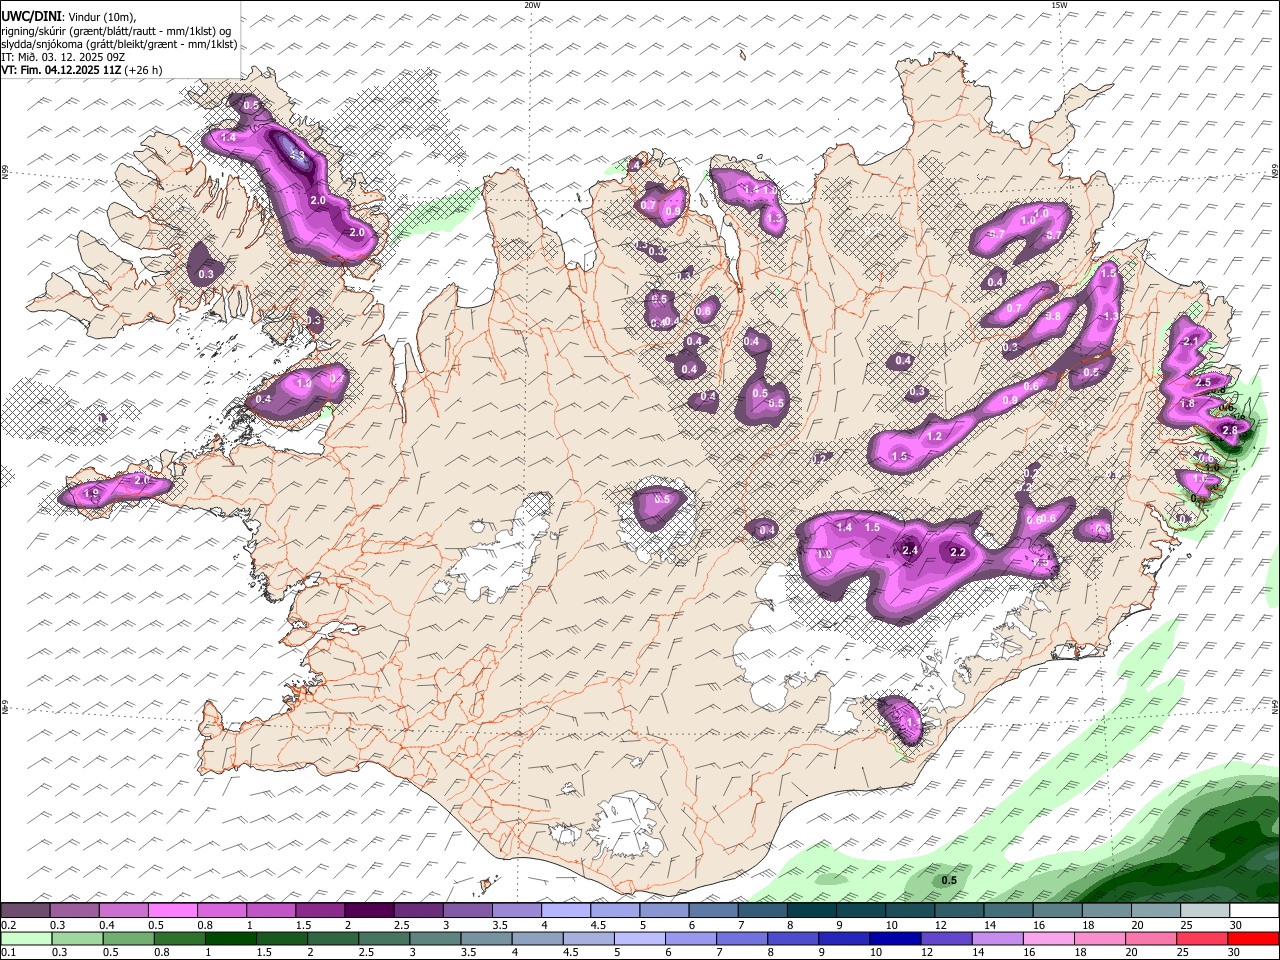Click the 2.4 precipitation value on map
This screenshot has width=1280, height=960.
pyautogui.click(x=910, y=550)
